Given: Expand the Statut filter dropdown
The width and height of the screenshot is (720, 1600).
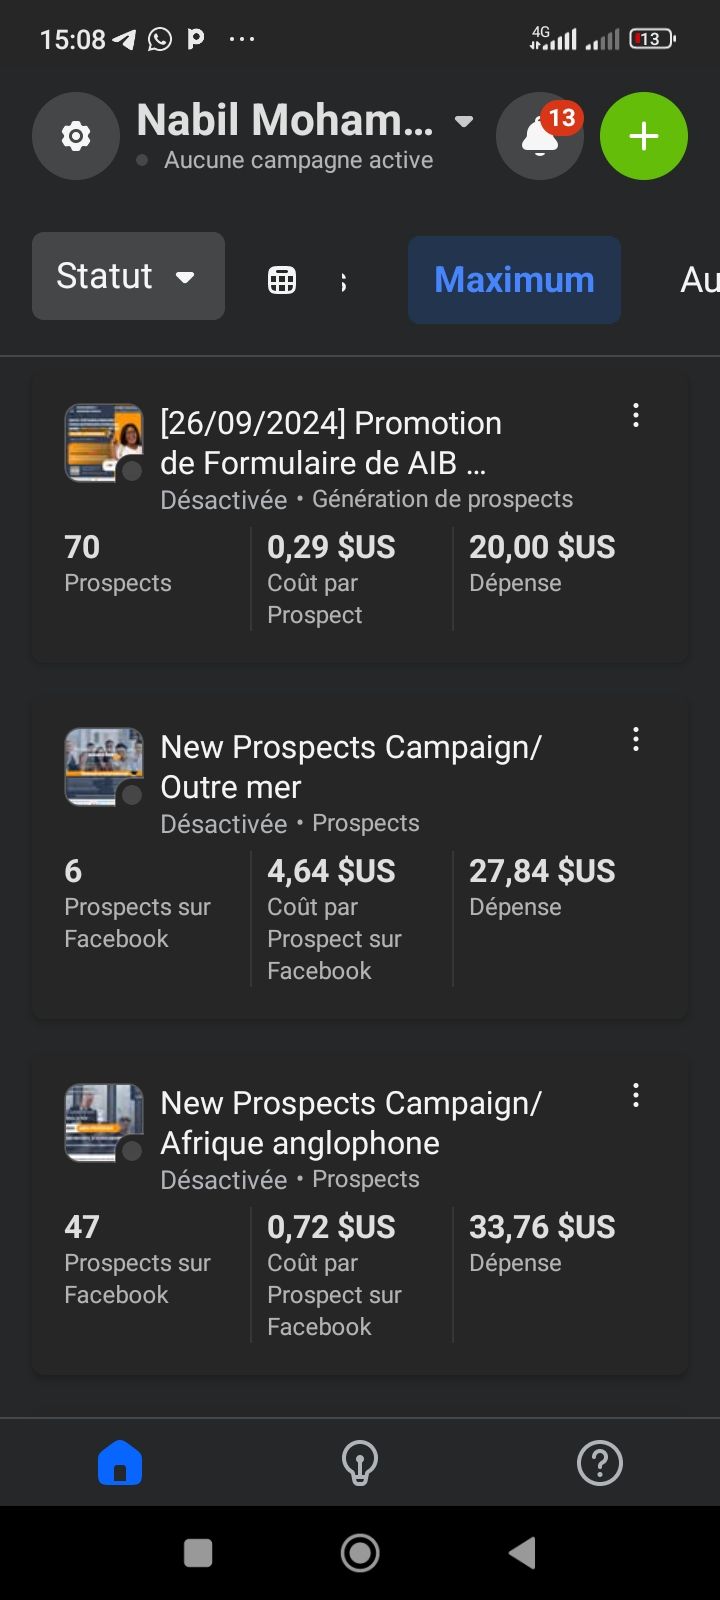Looking at the screenshot, I should pyautogui.click(x=128, y=276).
